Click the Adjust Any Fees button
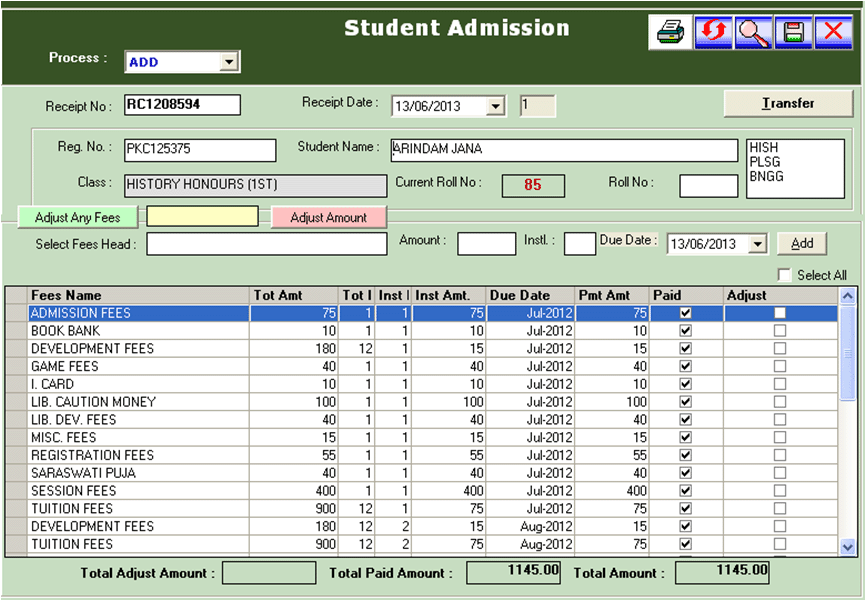The height and width of the screenshot is (601, 866). 78,217
